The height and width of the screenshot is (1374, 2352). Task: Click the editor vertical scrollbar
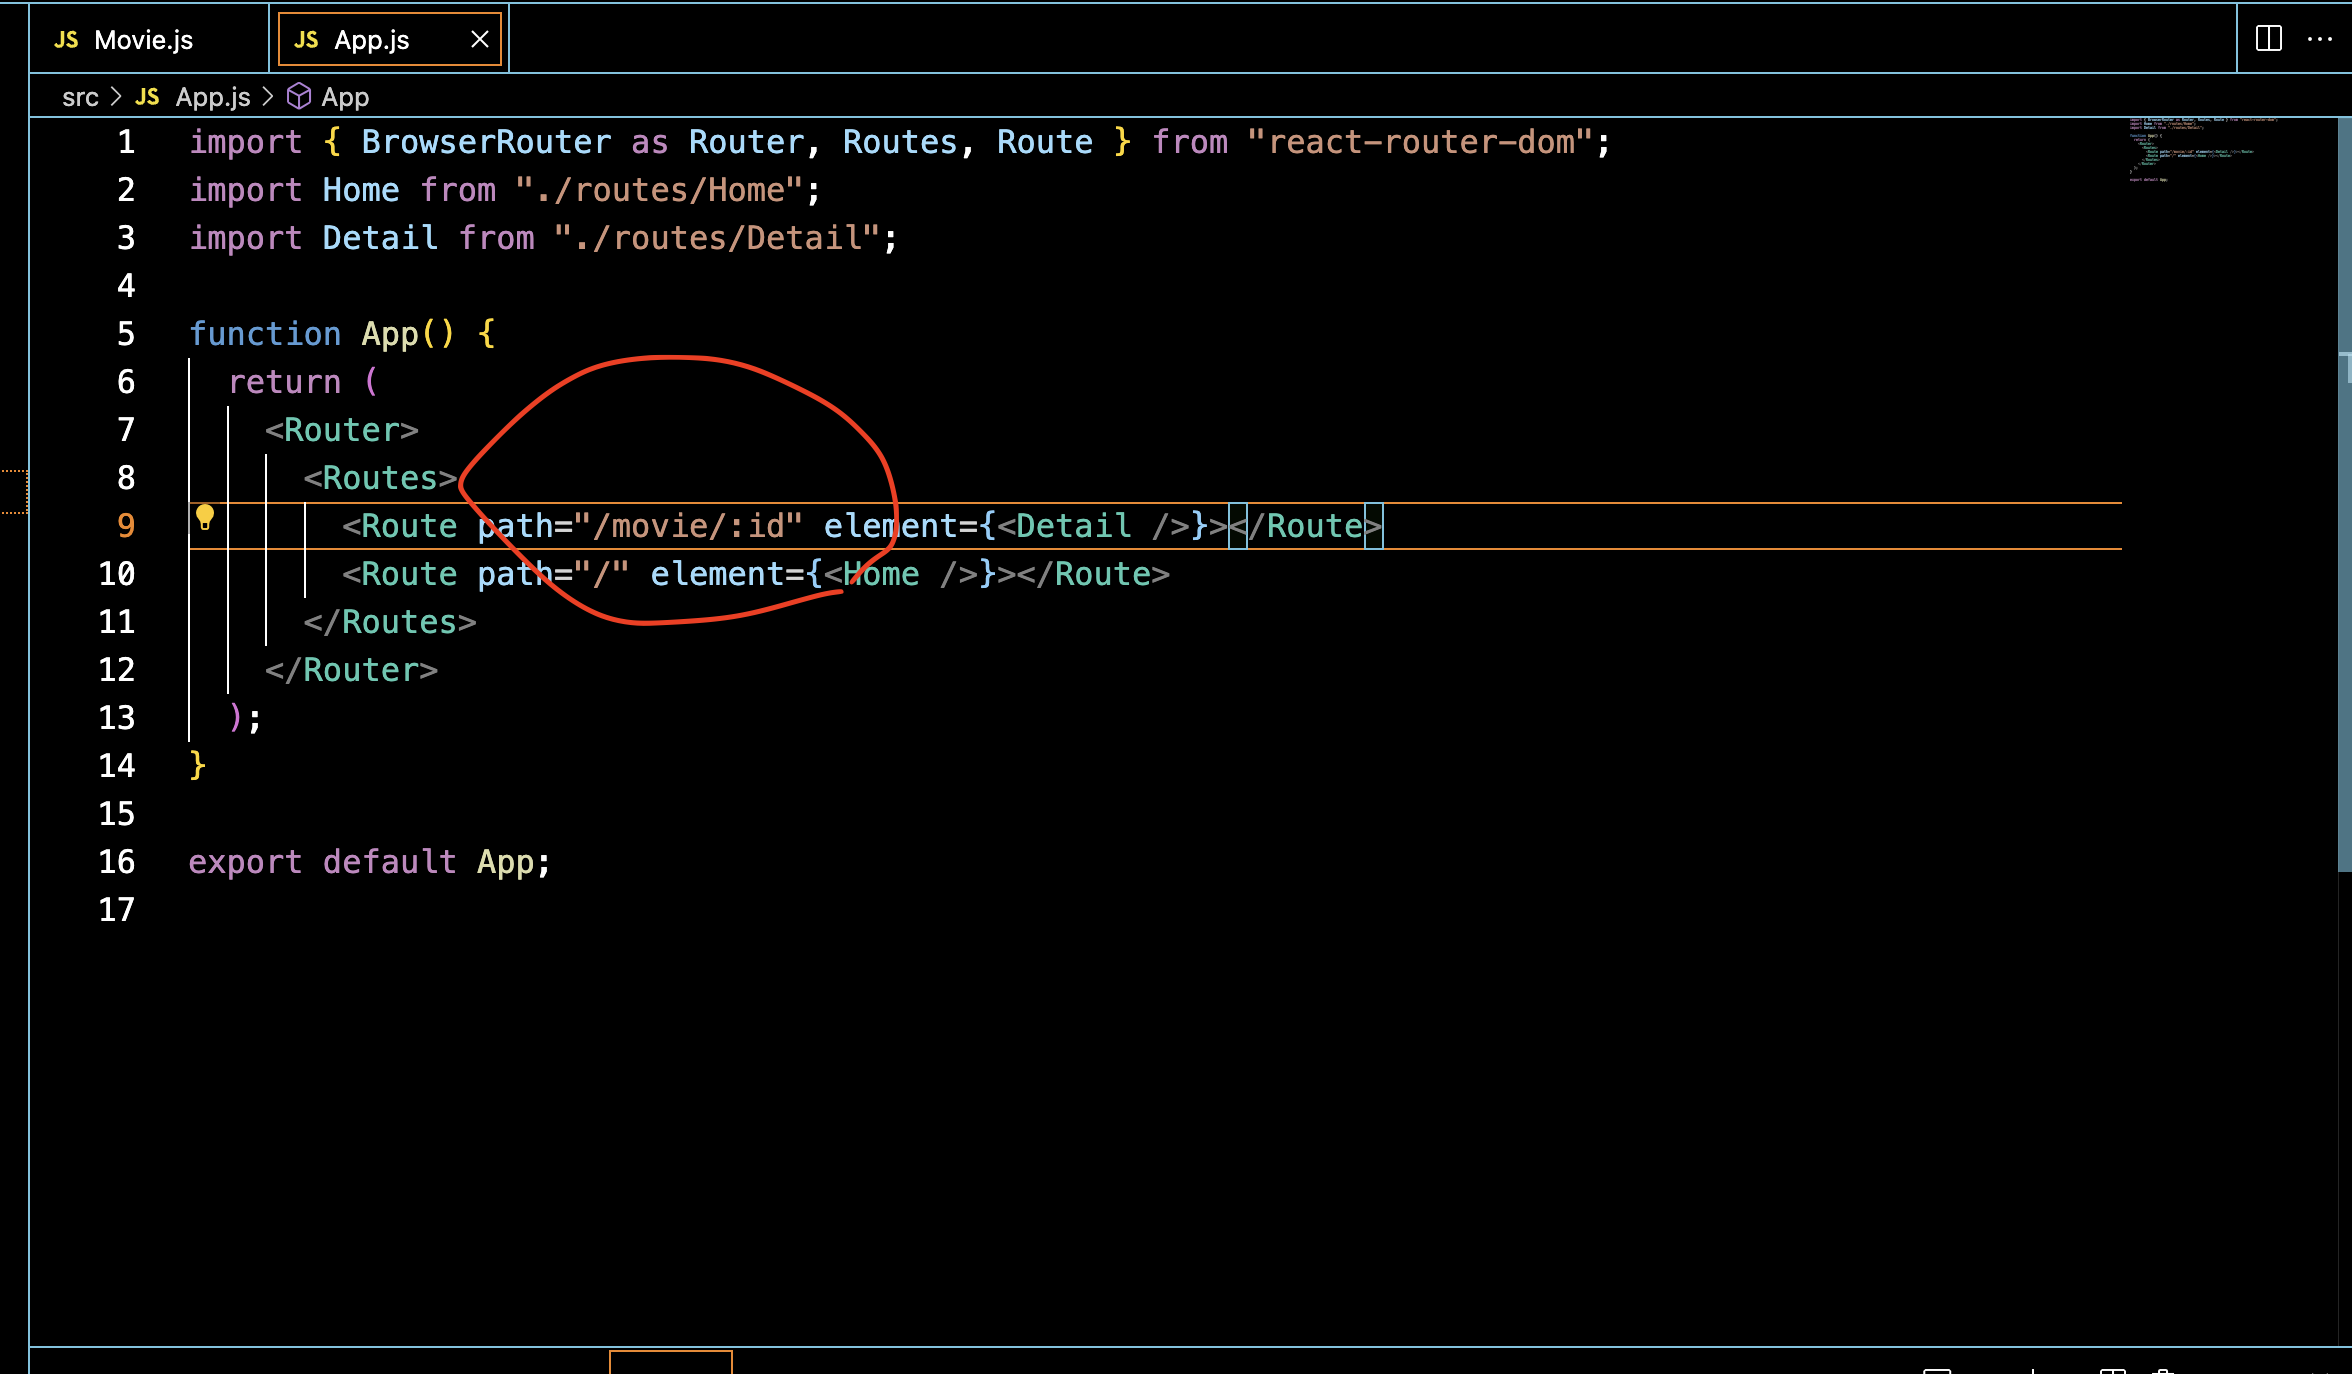(2344, 500)
